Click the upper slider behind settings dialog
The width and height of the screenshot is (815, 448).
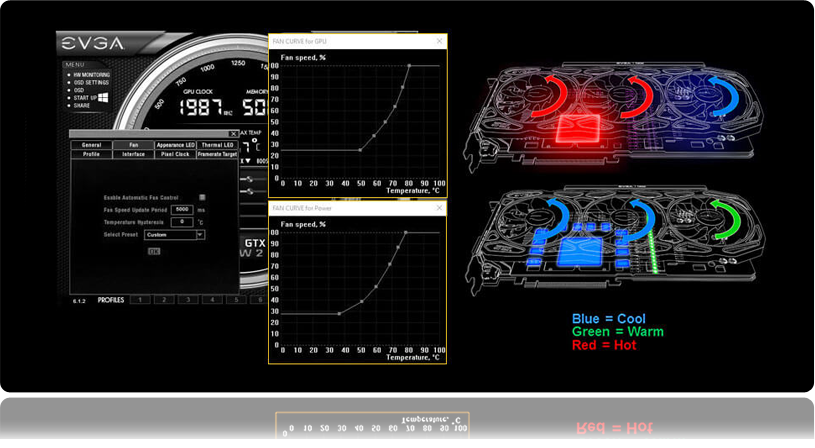249,179
